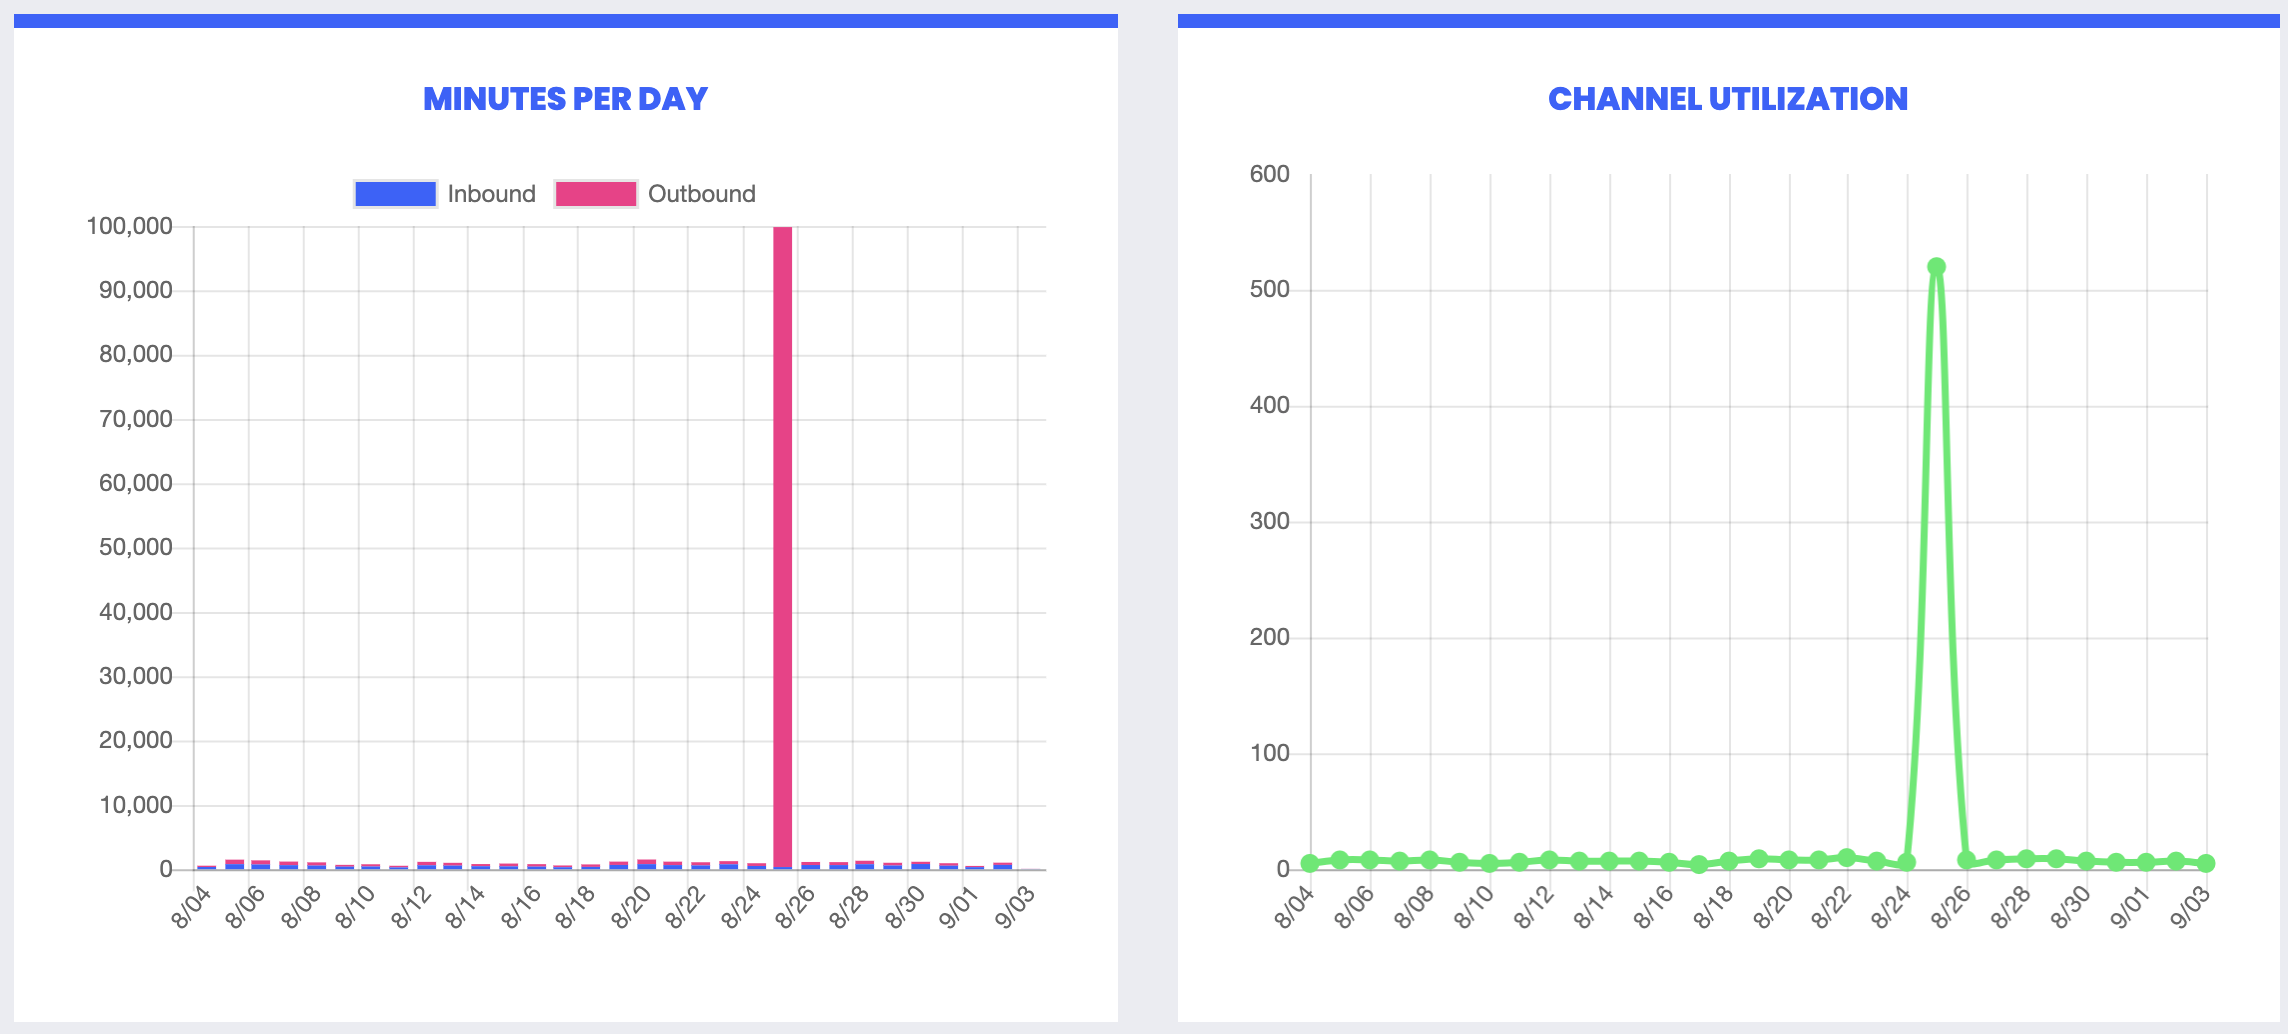Viewport: 2288px width, 1034px height.
Task: Click the 9/03 label in Channel Utilization chart
Action: click(2191, 907)
